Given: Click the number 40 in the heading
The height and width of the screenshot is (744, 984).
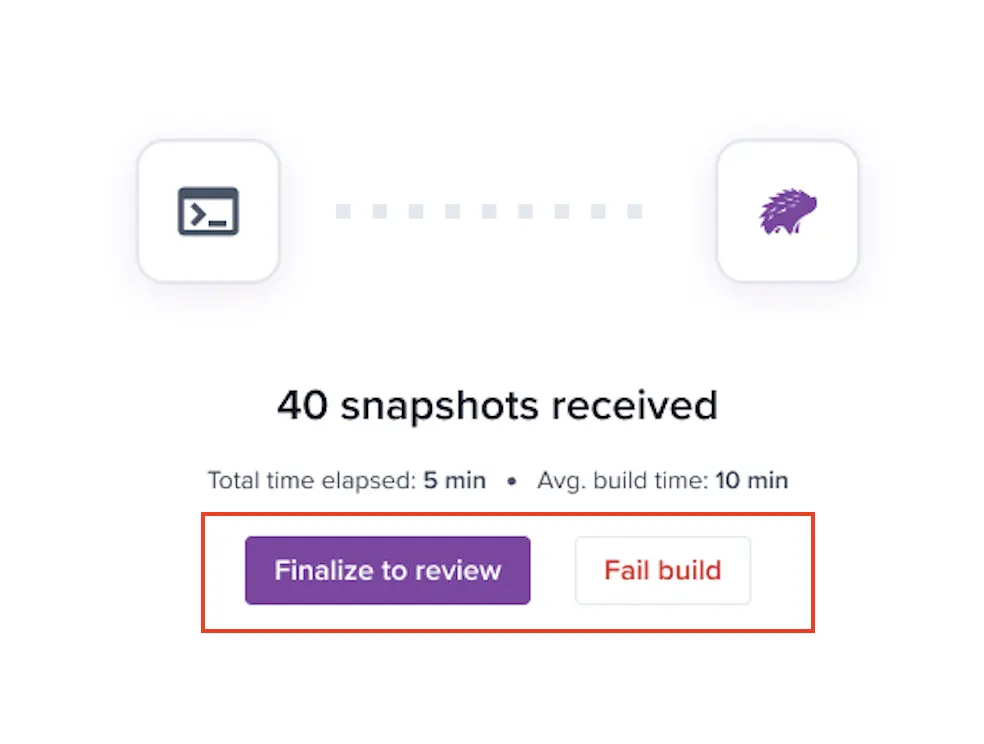Looking at the screenshot, I should pyautogui.click(x=302, y=405).
